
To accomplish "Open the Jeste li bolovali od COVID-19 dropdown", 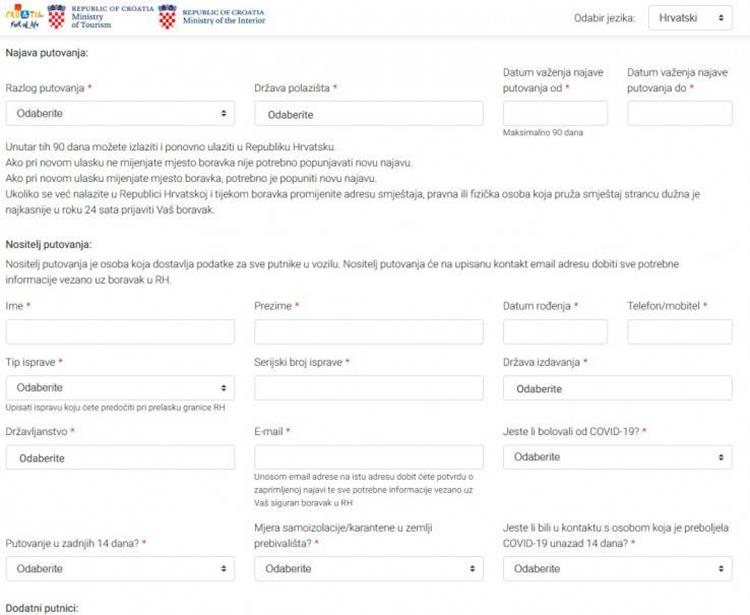I will pyautogui.click(x=617, y=457).
